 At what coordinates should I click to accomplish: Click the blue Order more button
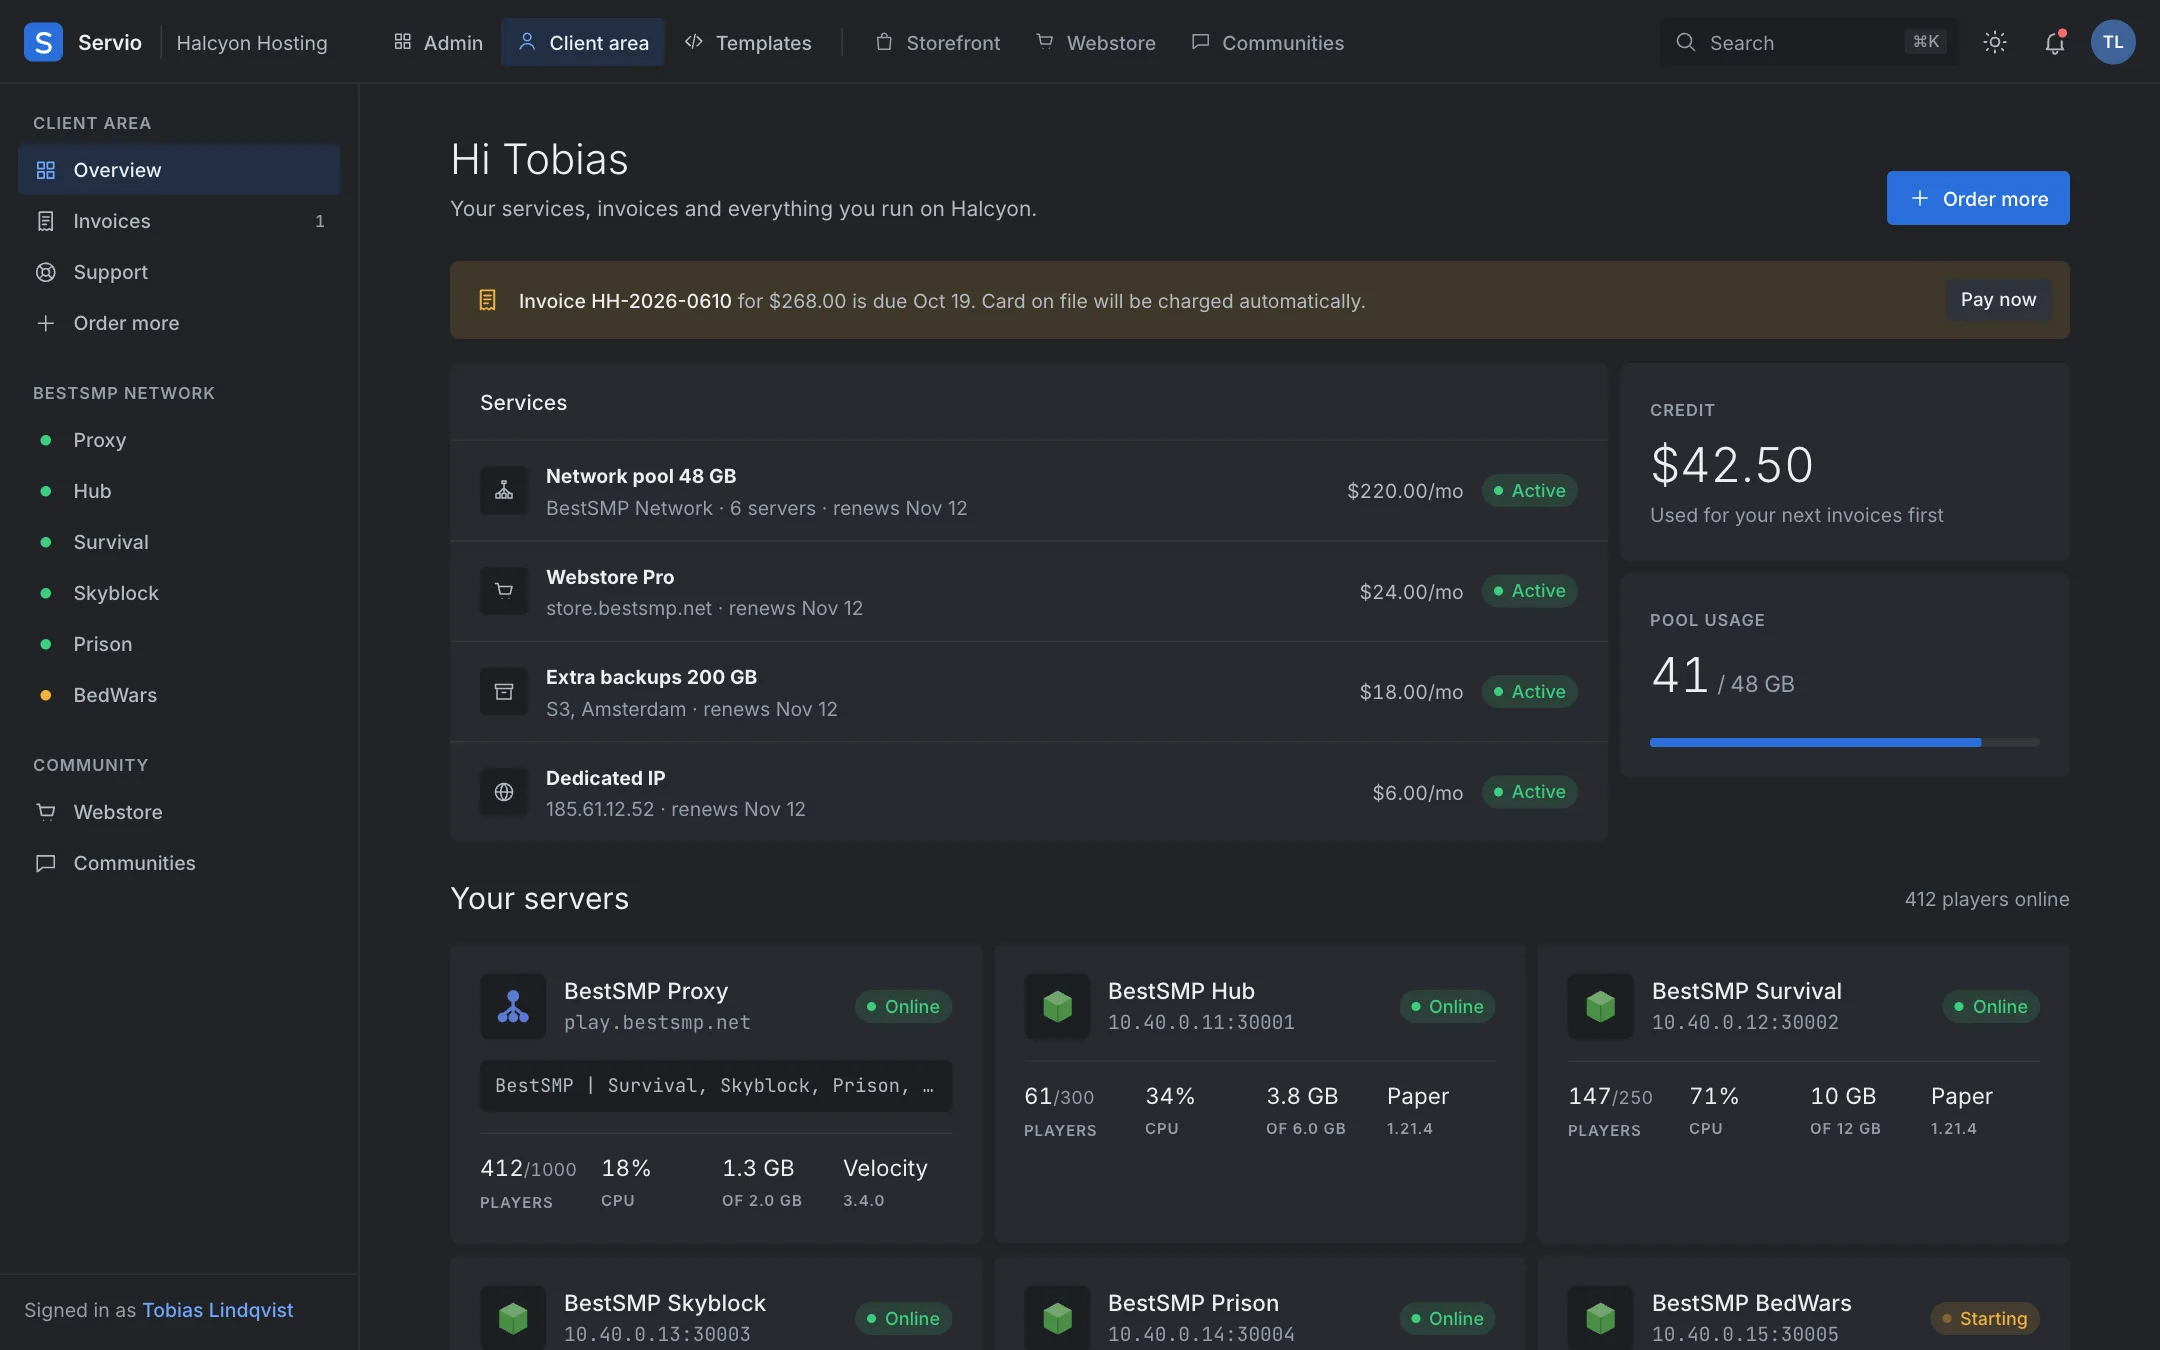[1978, 198]
